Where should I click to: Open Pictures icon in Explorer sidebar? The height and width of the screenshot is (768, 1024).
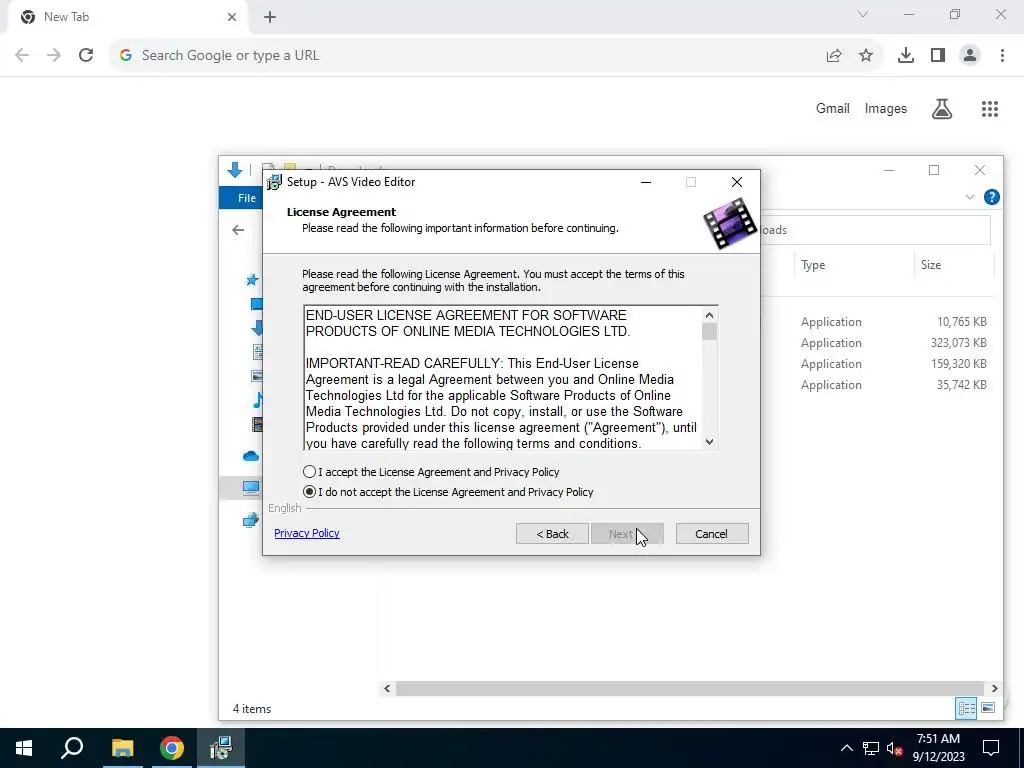tap(257, 376)
